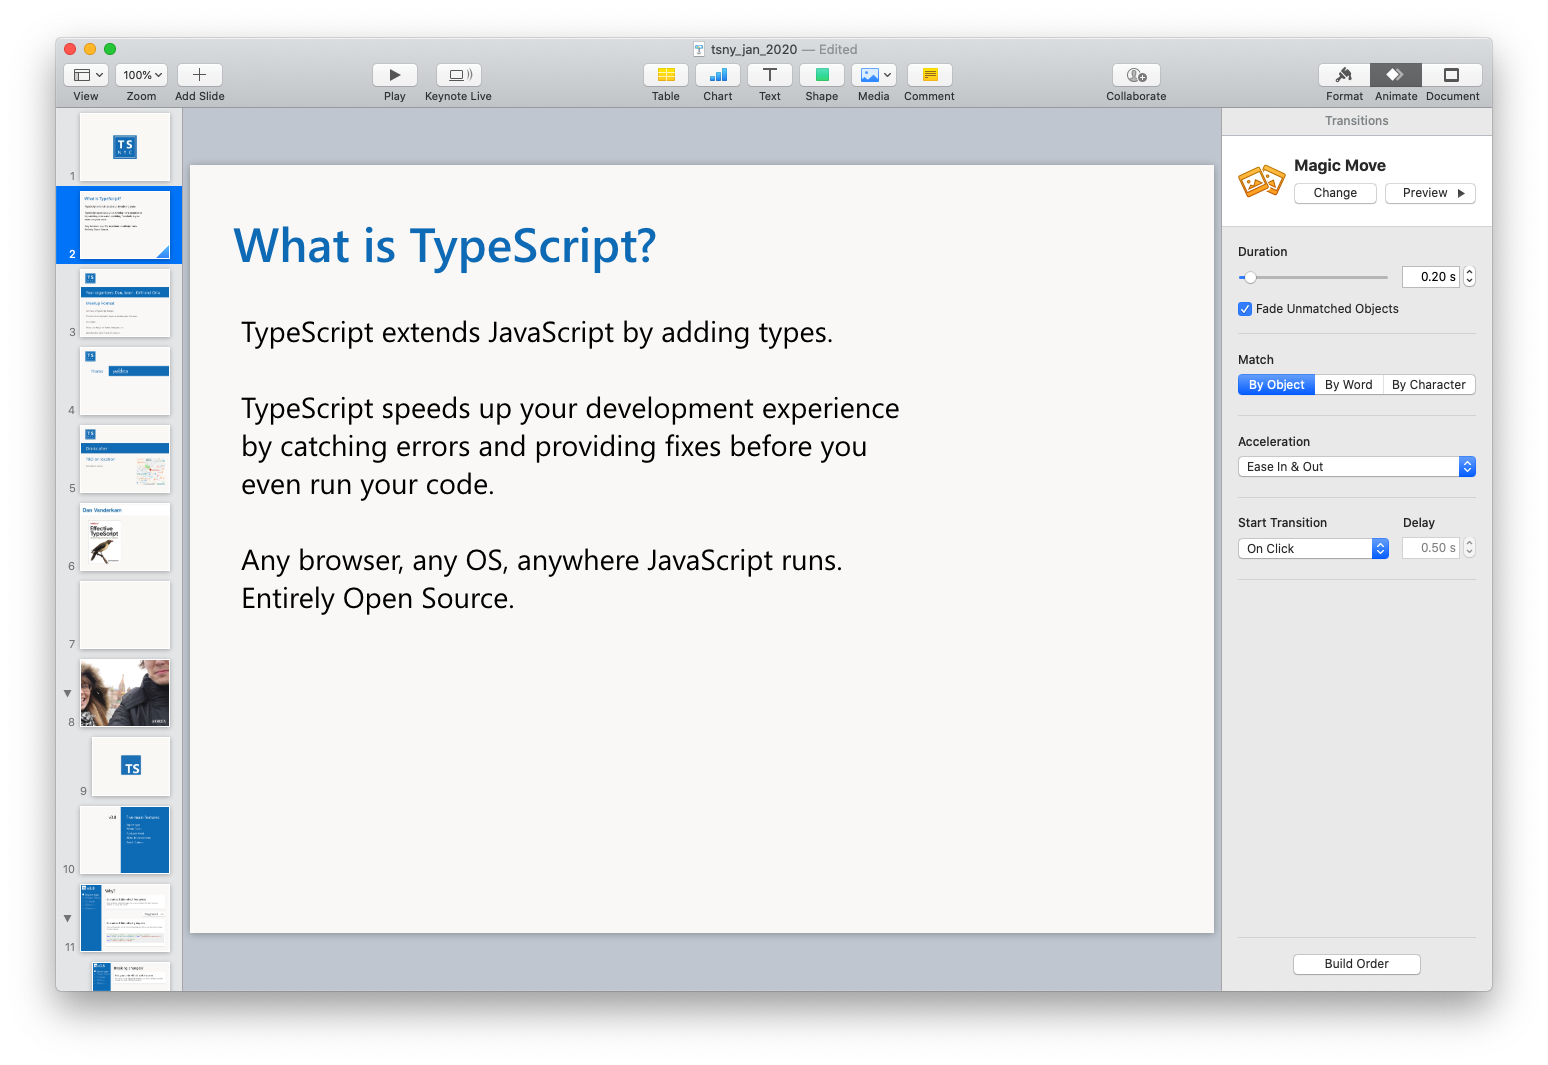The width and height of the screenshot is (1548, 1065).
Task: Open the Build Order window
Action: coord(1356,964)
